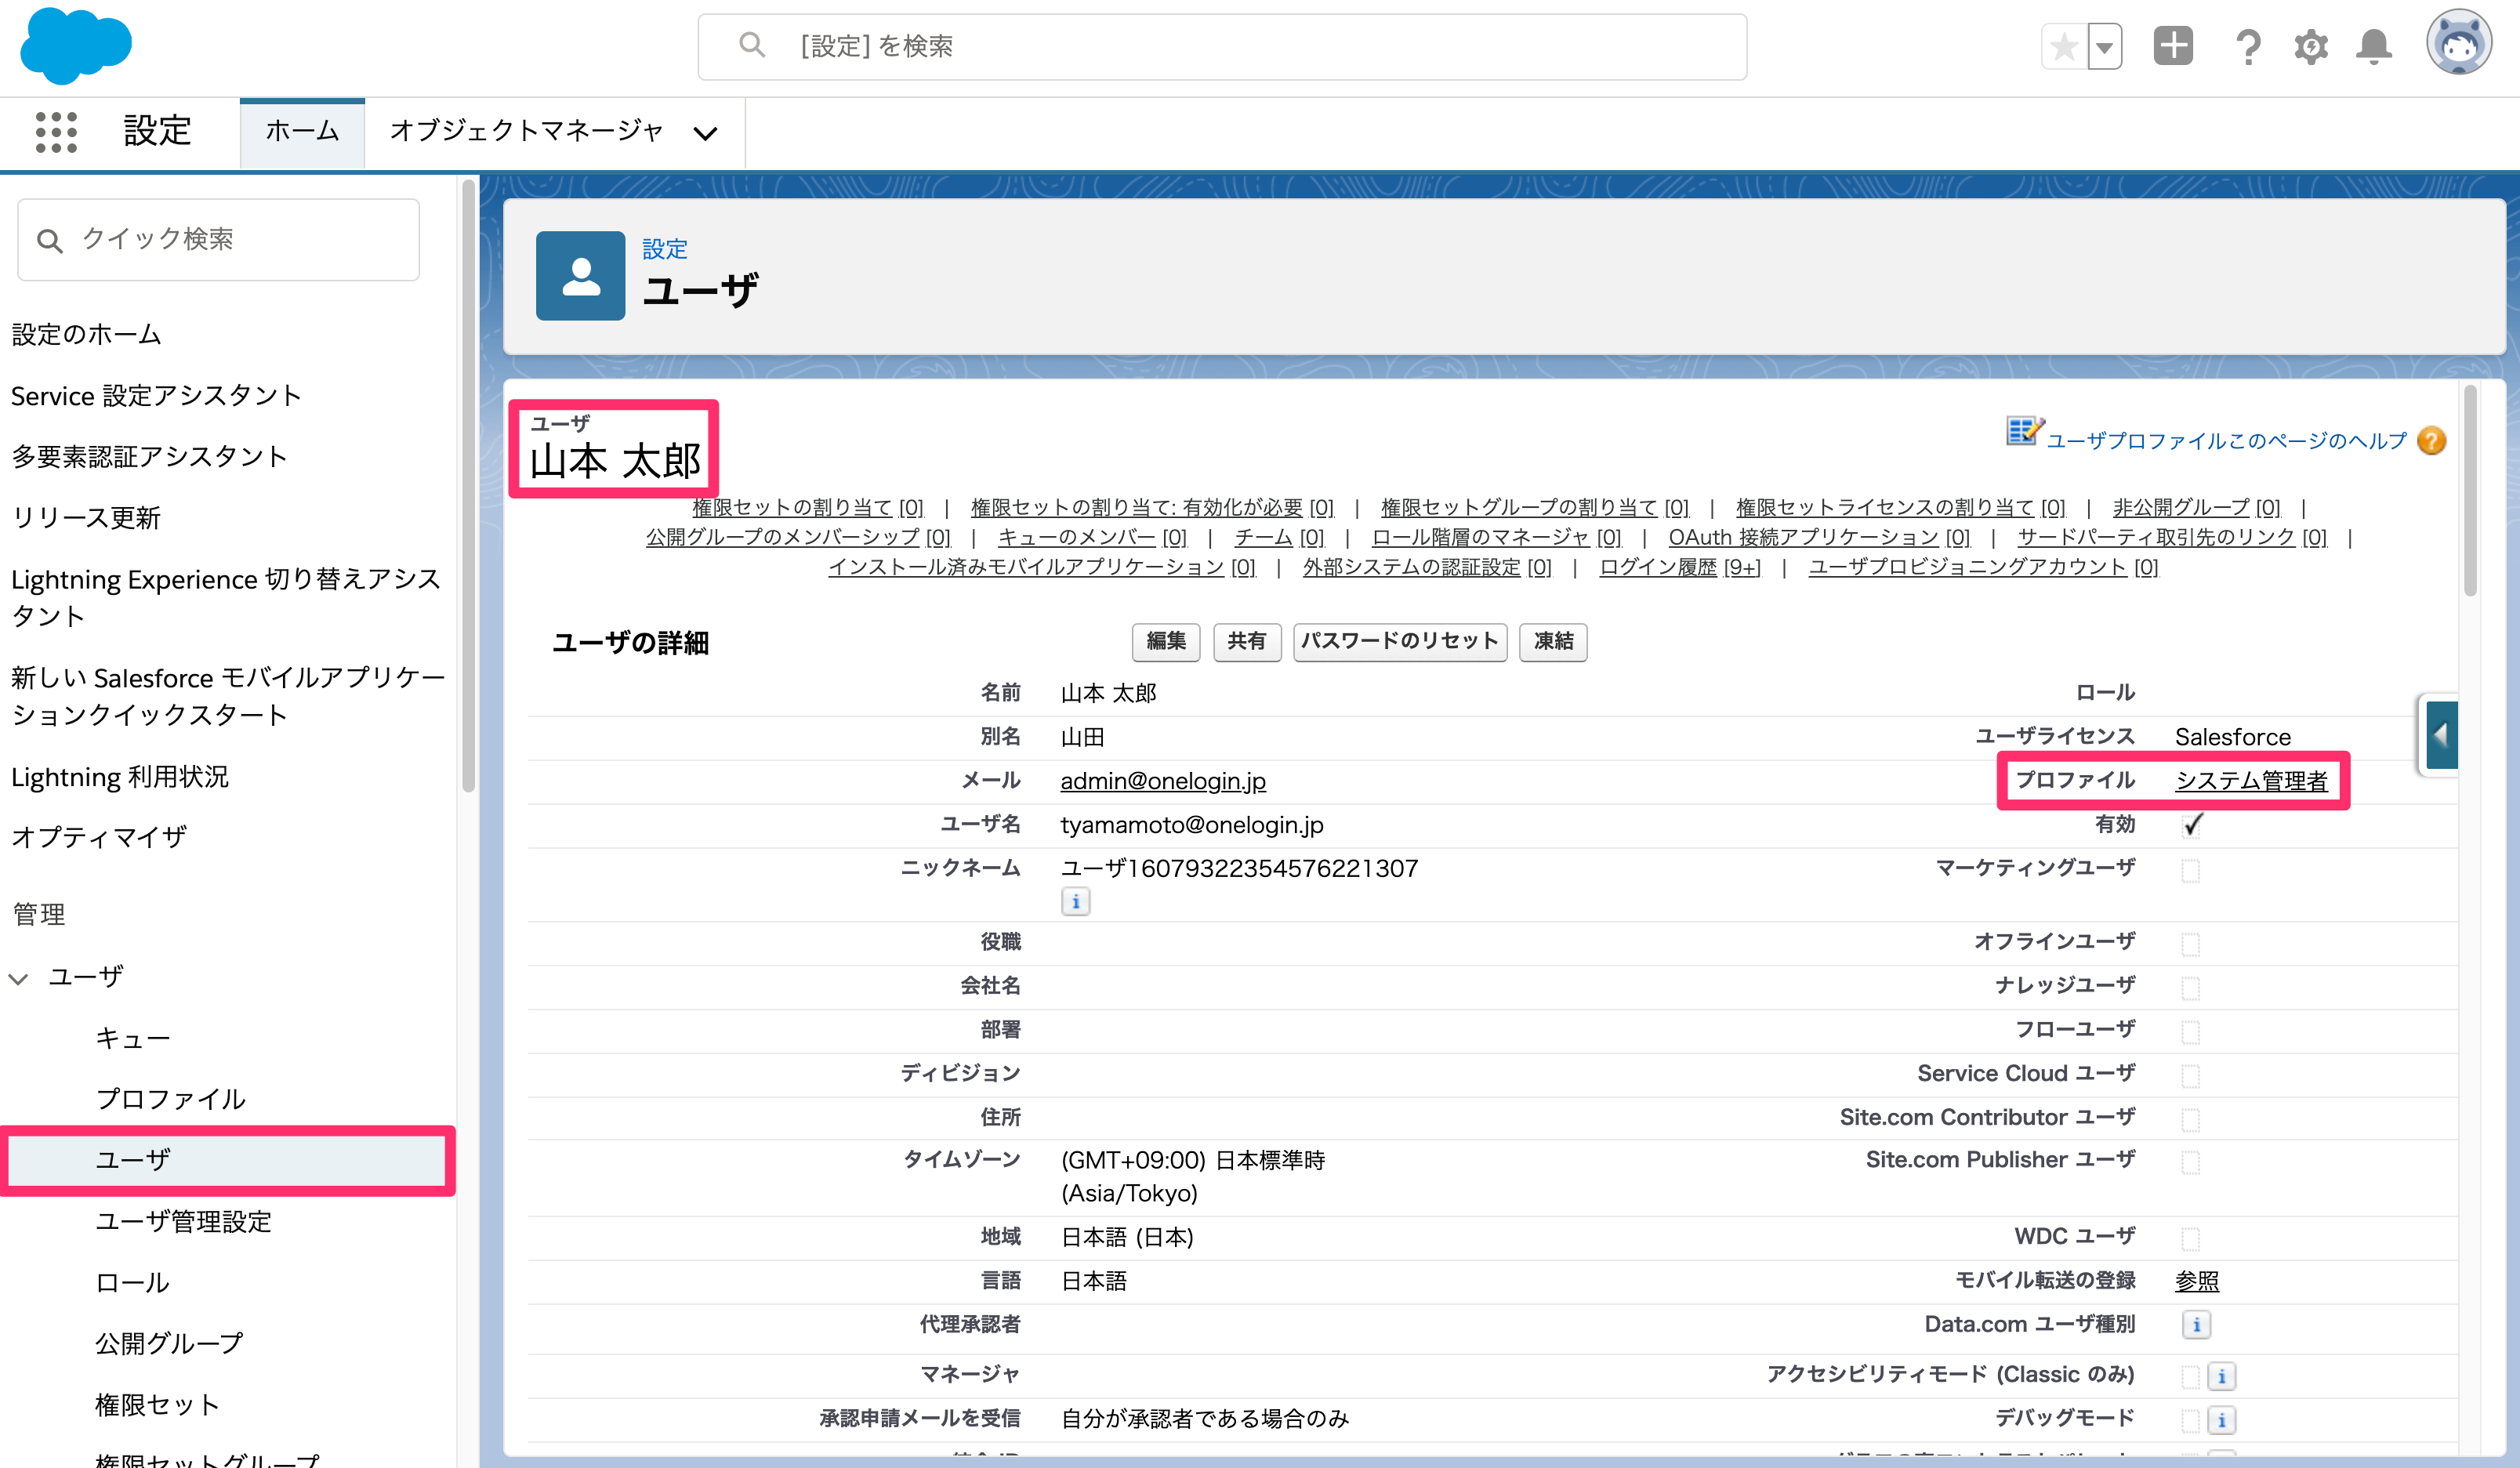Viewport: 2520px width, 1468px height.
Task: Click the main content vertical scrollbar
Action: tap(2469, 490)
